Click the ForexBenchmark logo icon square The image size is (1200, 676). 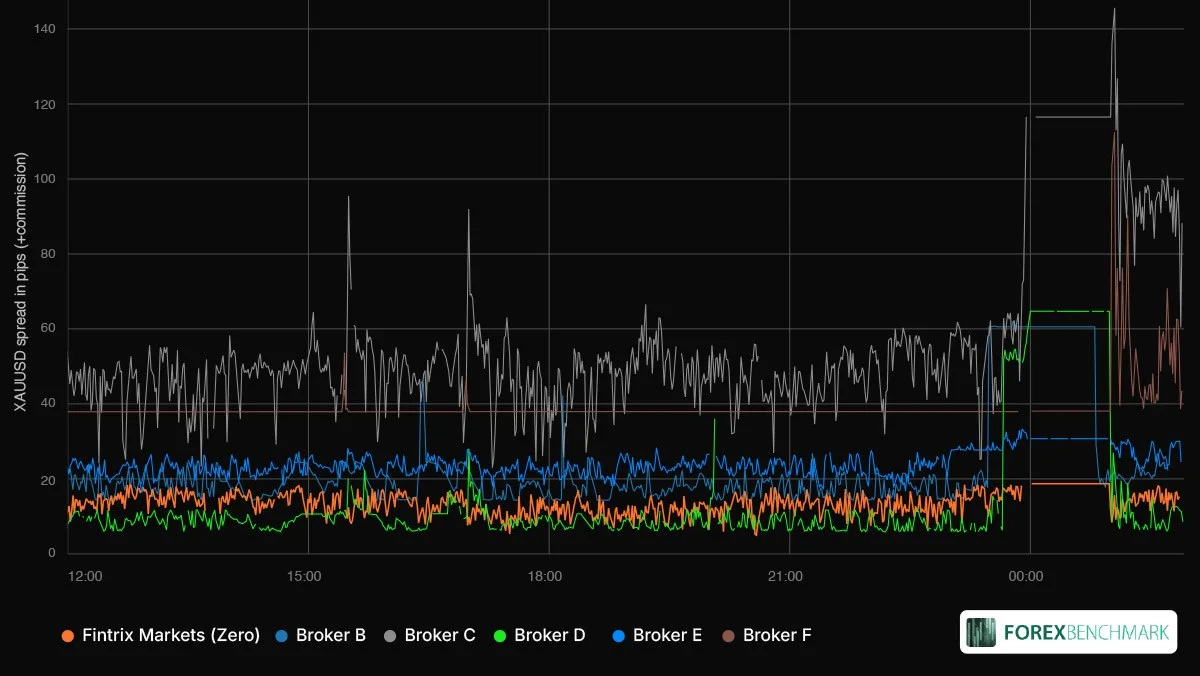(x=983, y=632)
